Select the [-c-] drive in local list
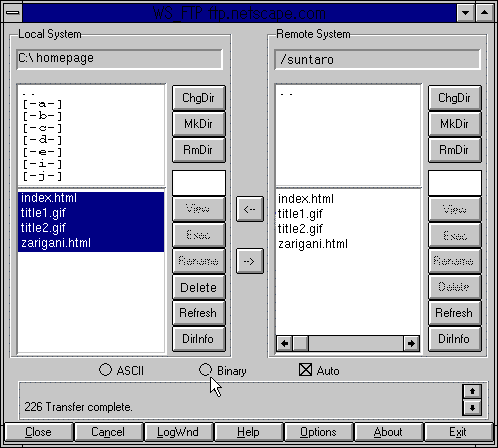Screen dimensions: 498x448 [x=42, y=128]
